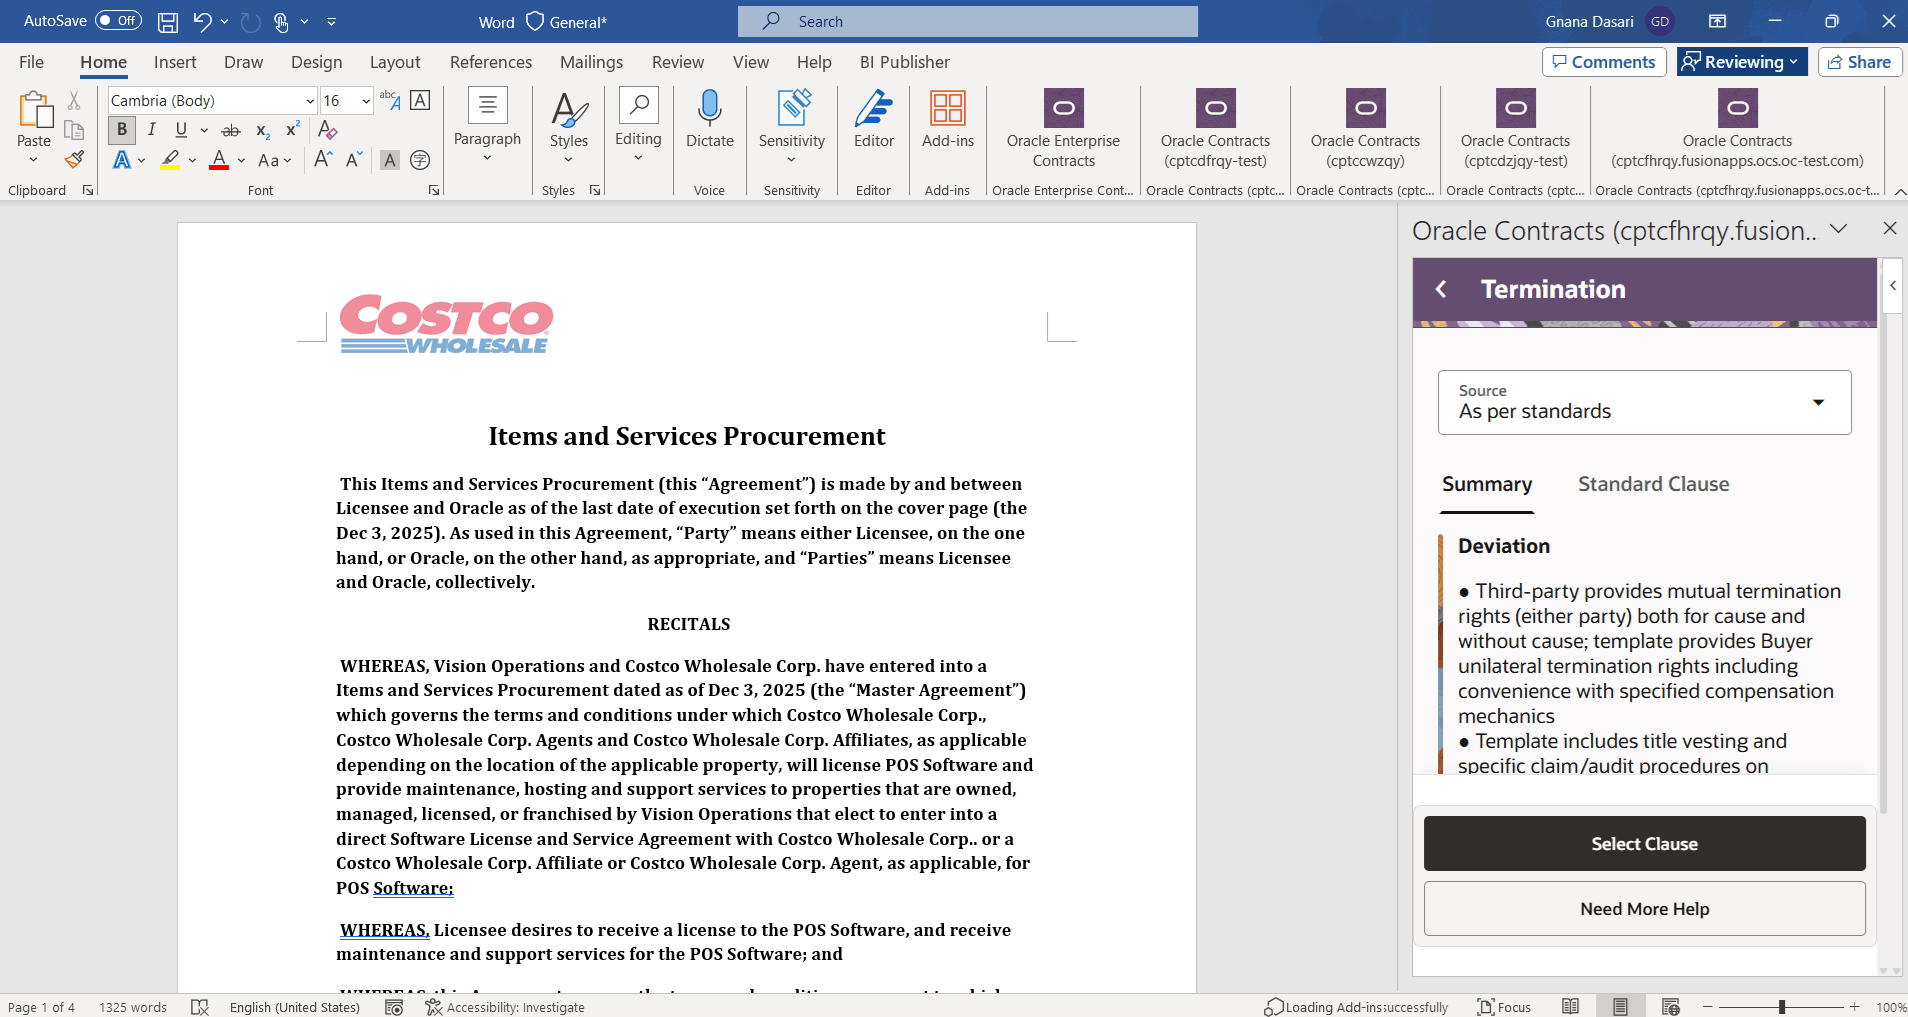This screenshot has height=1017, width=1908.
Task: Click the English (United States) language indicator
Action: click(295, 1007)
